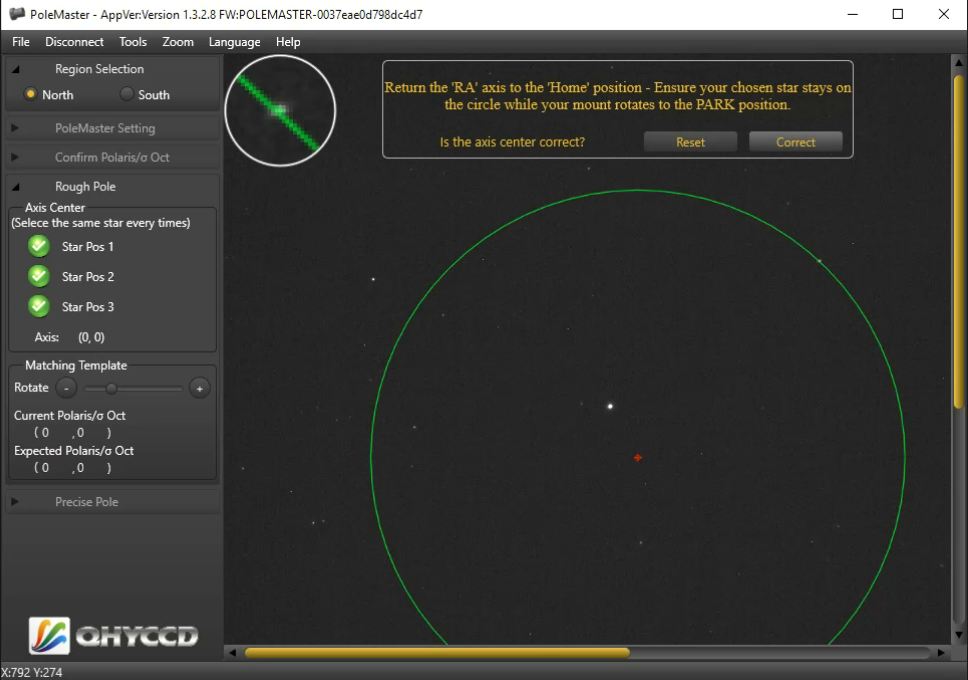Click the Rotate template slider handle
The width and height of the screenshot is (968, 680).
pyautogui.click(x=111, y=388)
